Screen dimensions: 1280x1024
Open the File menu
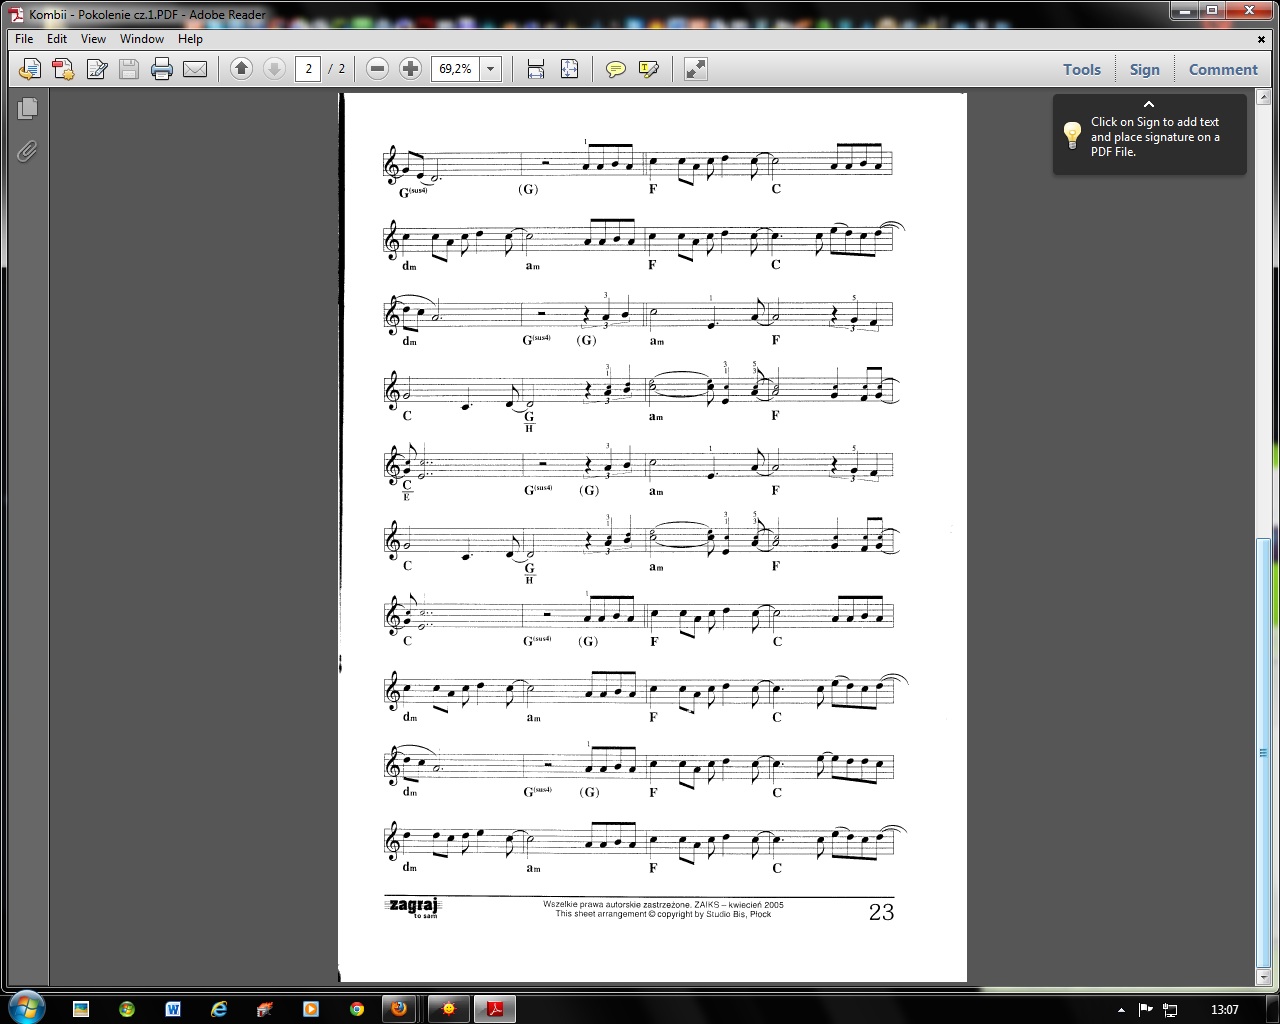coord(24,39)
